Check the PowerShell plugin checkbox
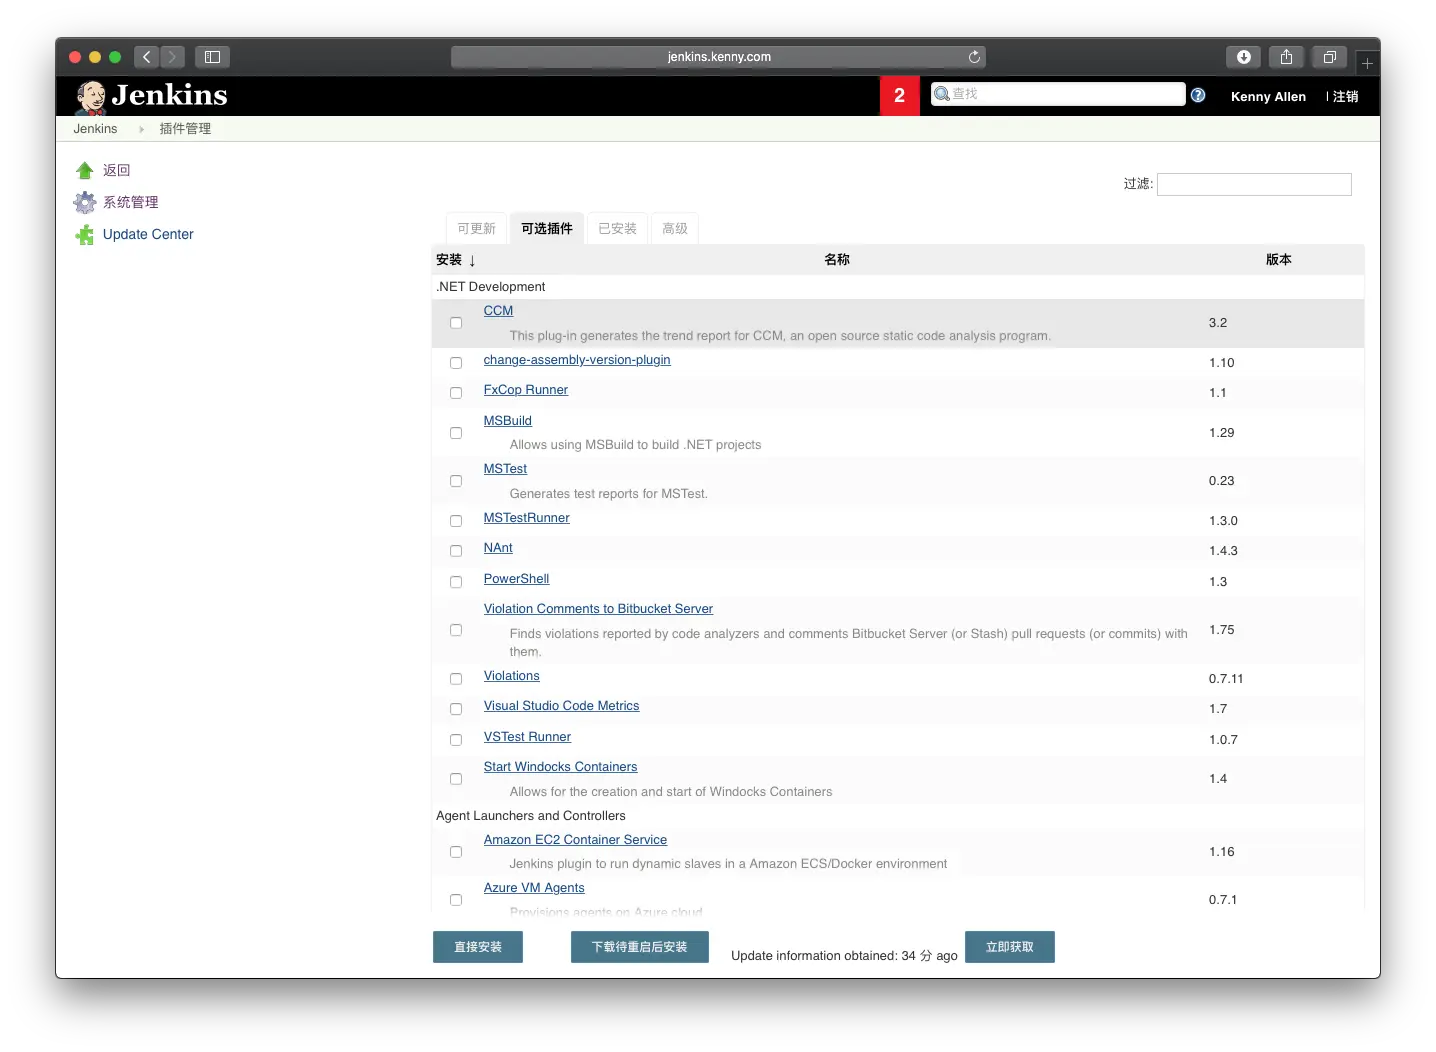The height and width of the screenshot is (1052, 1436). coord(456,582)
